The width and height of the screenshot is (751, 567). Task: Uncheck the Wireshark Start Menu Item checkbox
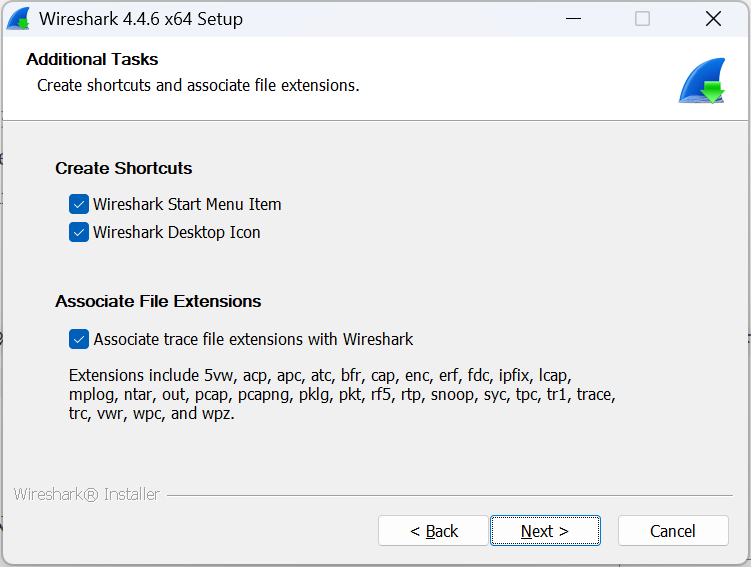coord(79,204)
